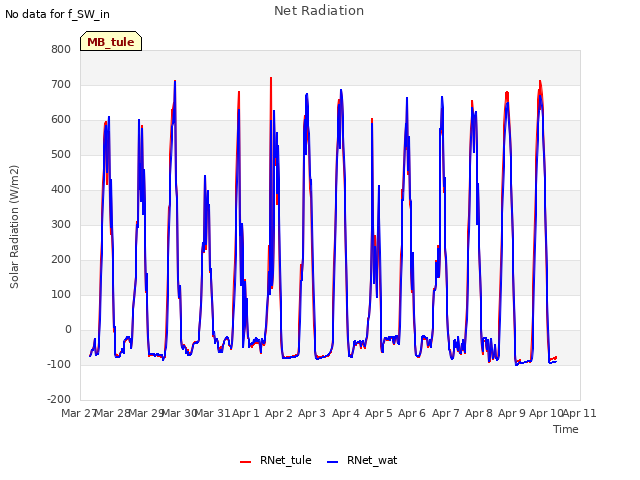Click the Apr 2 date label
This screenshot has width=640, height=480.
tap(279, 413)
